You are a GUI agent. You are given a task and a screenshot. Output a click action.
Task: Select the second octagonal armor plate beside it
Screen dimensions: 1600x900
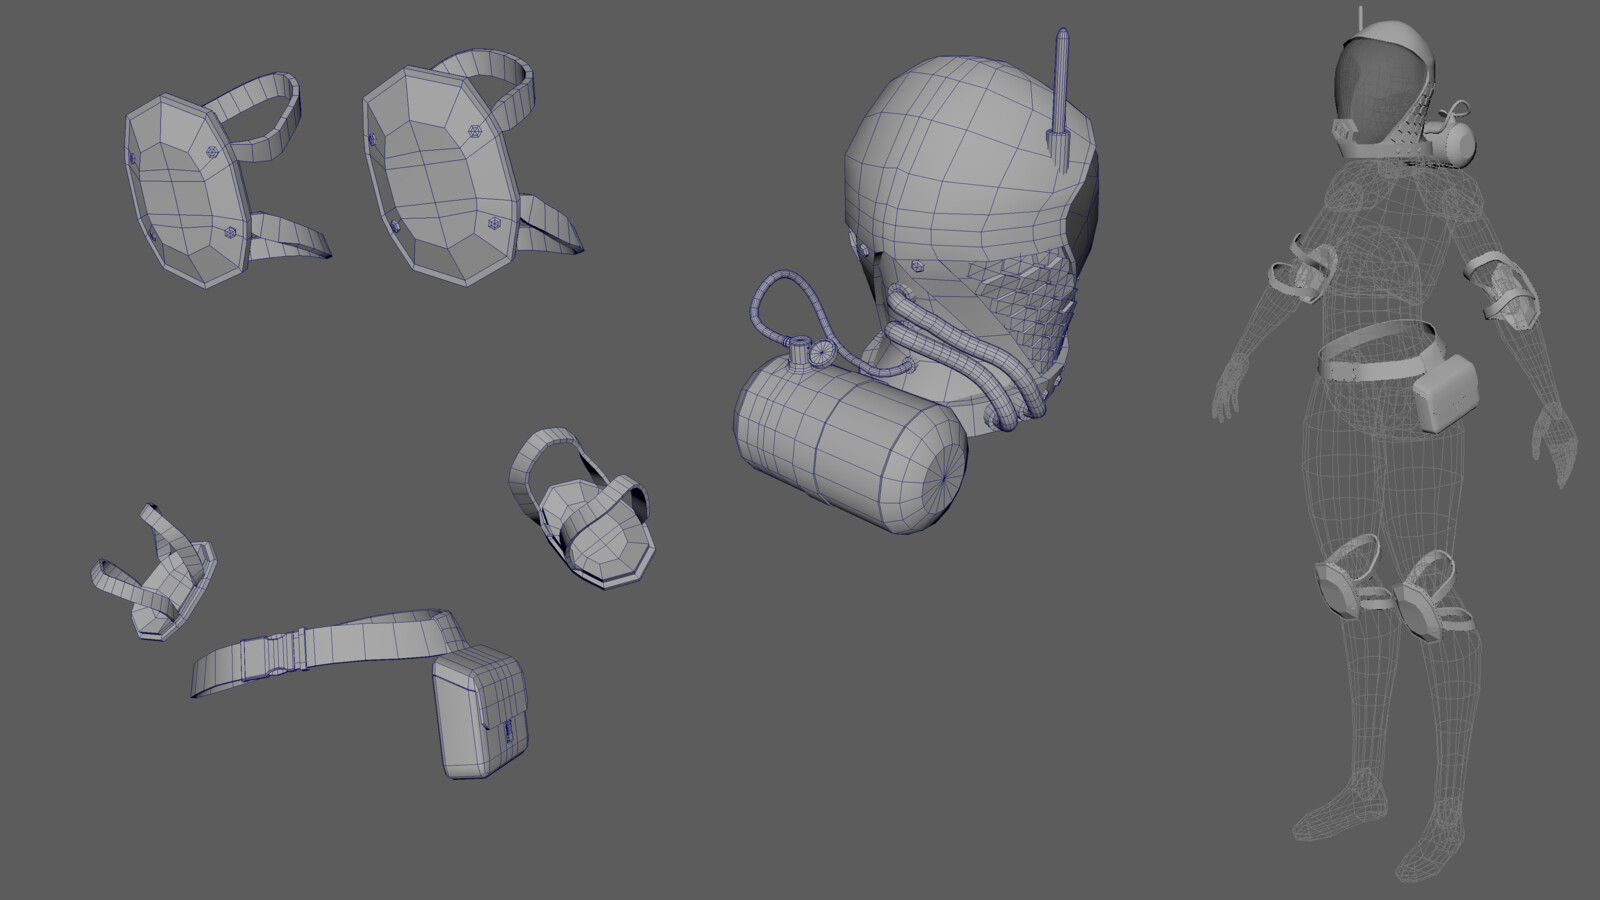[x=440, y=175]
